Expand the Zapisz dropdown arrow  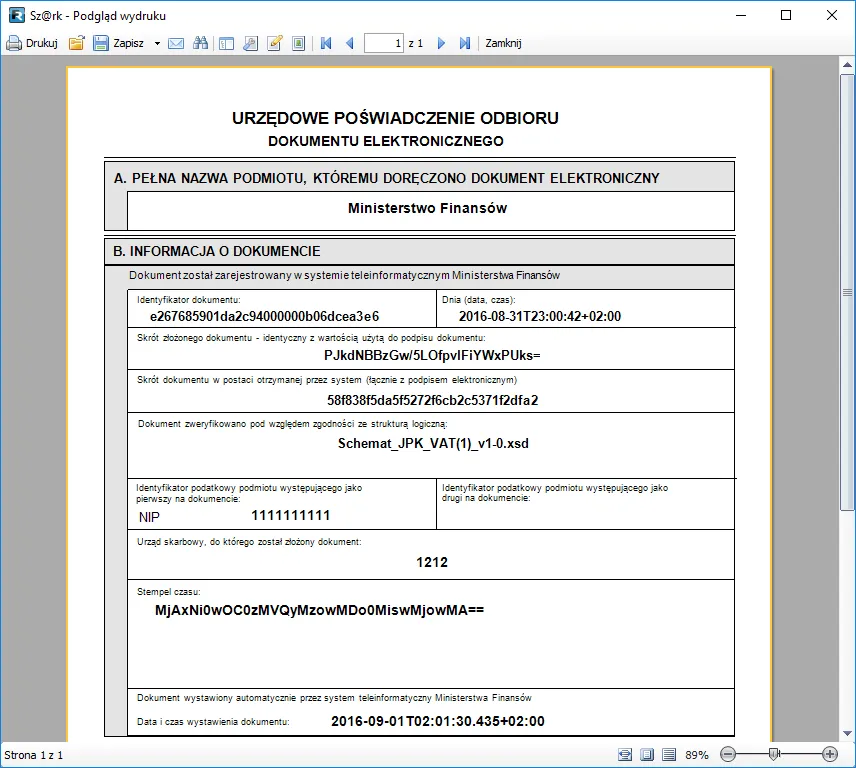tap(157, 43)
